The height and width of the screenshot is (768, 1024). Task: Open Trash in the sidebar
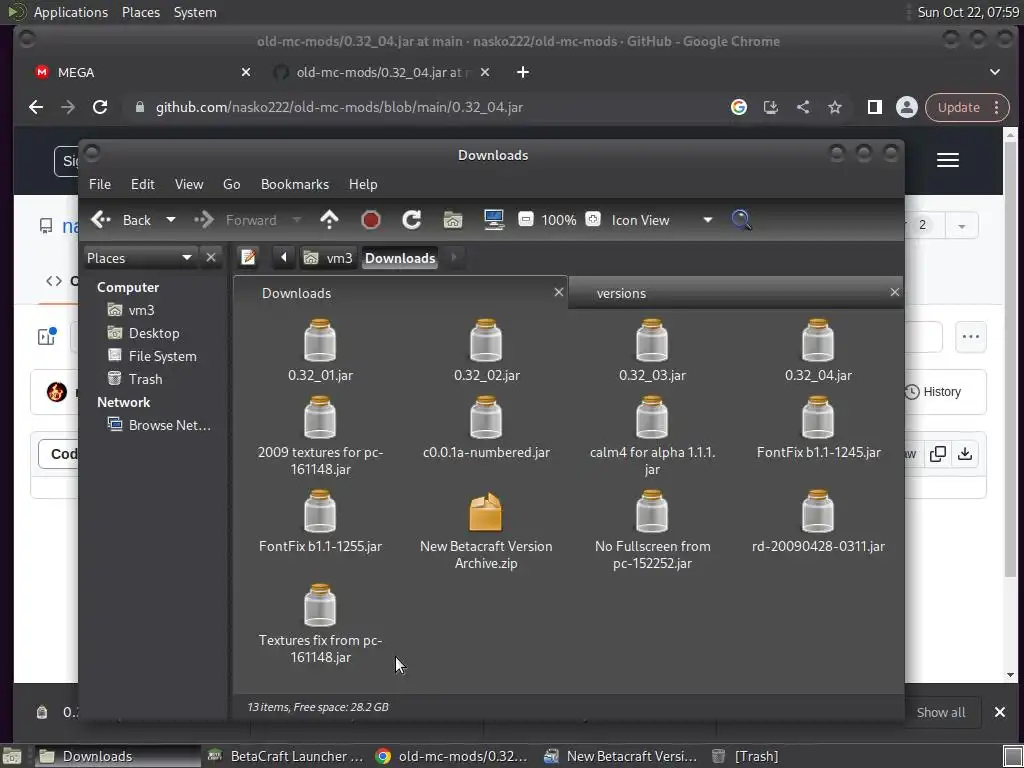click(x=145, y=379)
